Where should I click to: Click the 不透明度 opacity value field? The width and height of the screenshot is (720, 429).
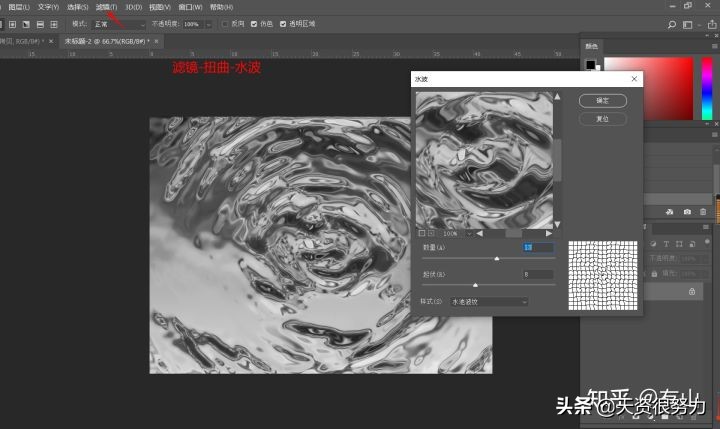[193, 24]
